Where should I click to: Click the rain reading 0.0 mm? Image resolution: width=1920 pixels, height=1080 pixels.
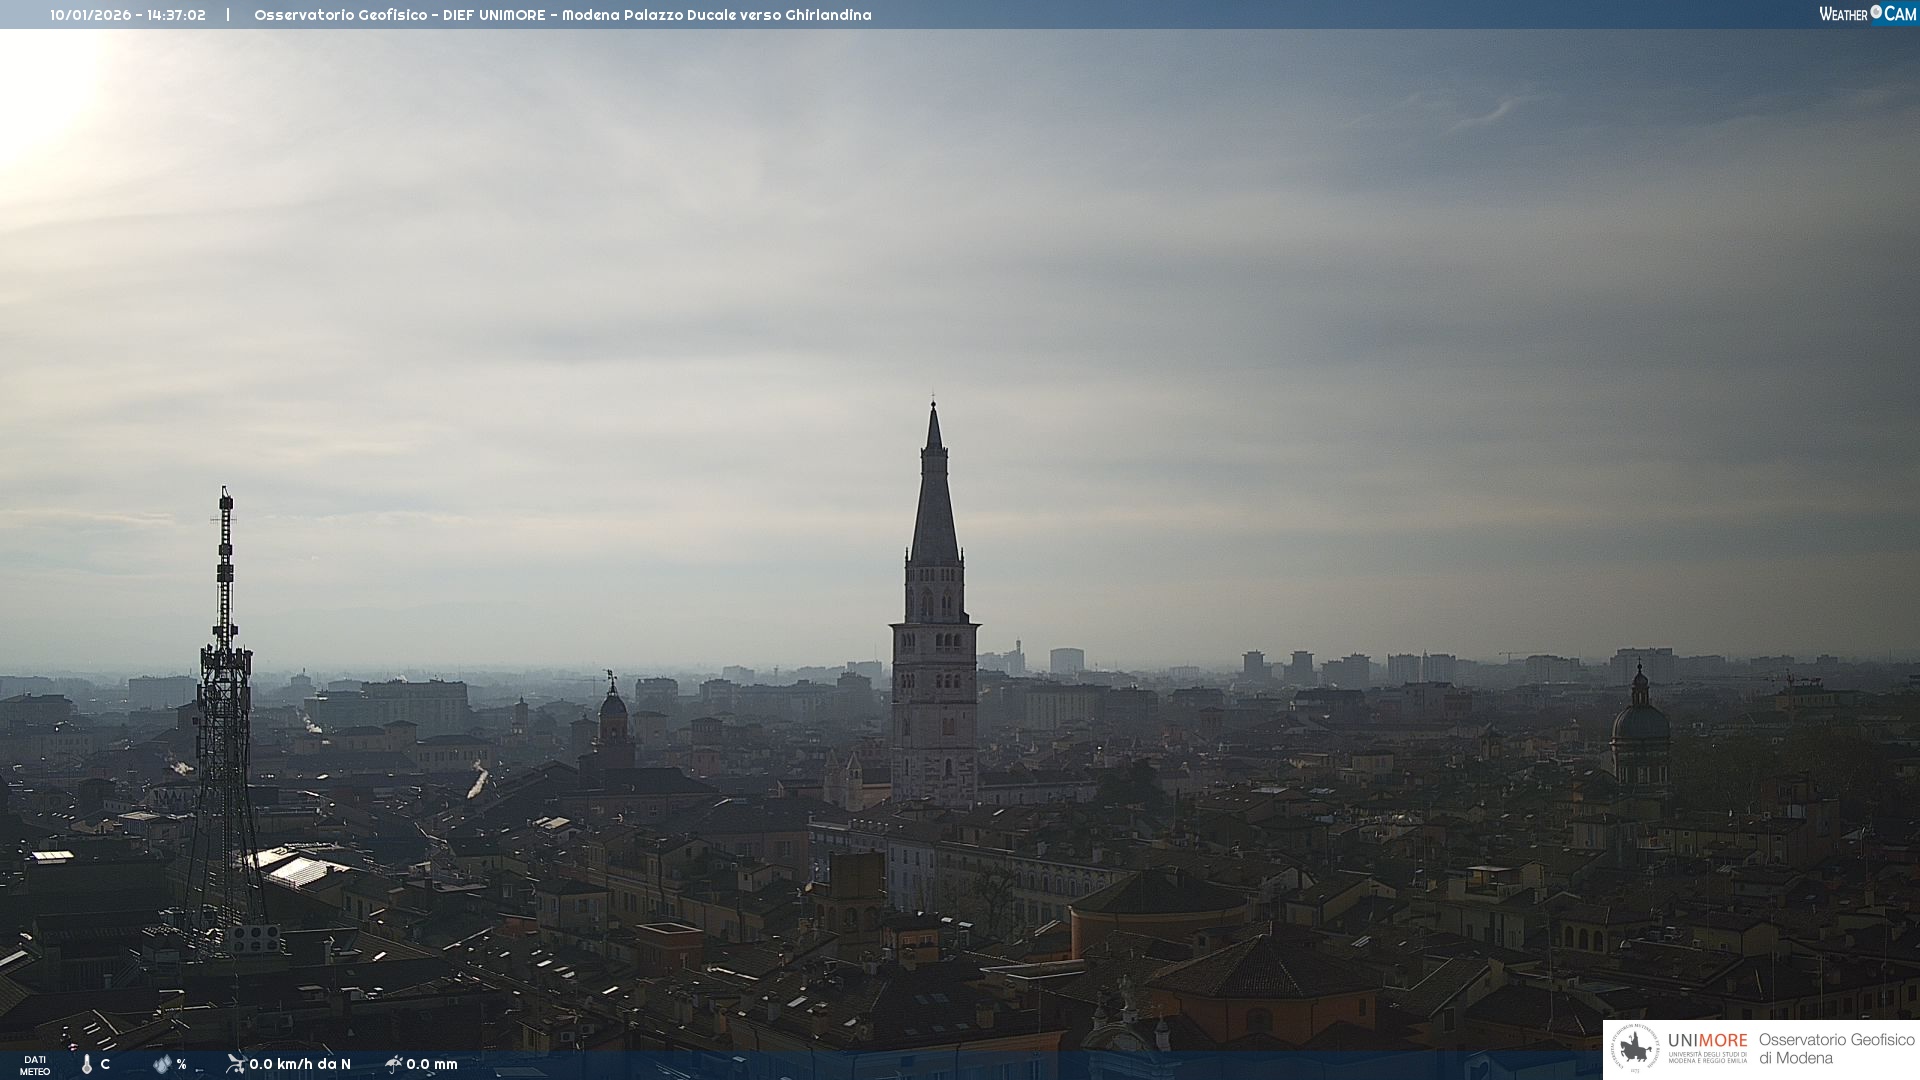point(432,1064)
